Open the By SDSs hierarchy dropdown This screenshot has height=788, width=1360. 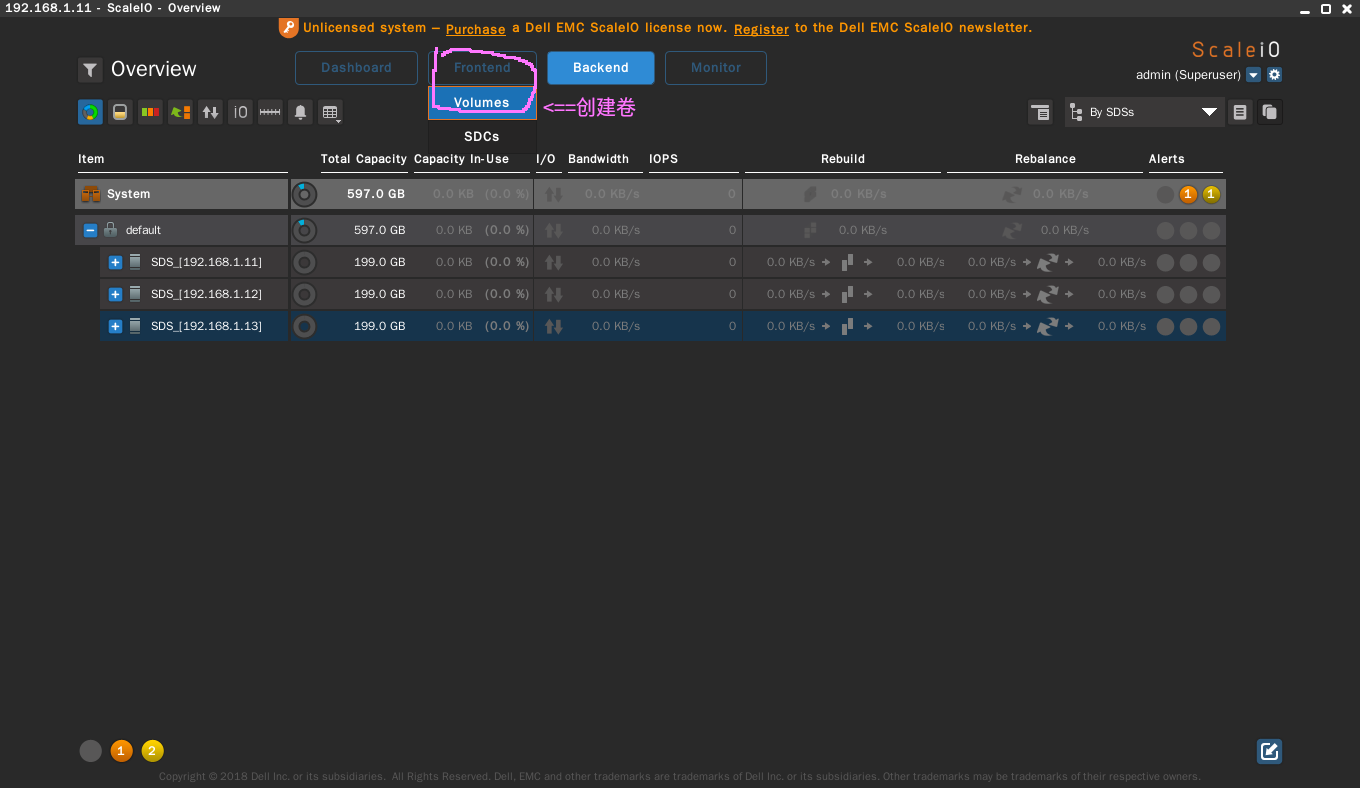[1145, 112]
